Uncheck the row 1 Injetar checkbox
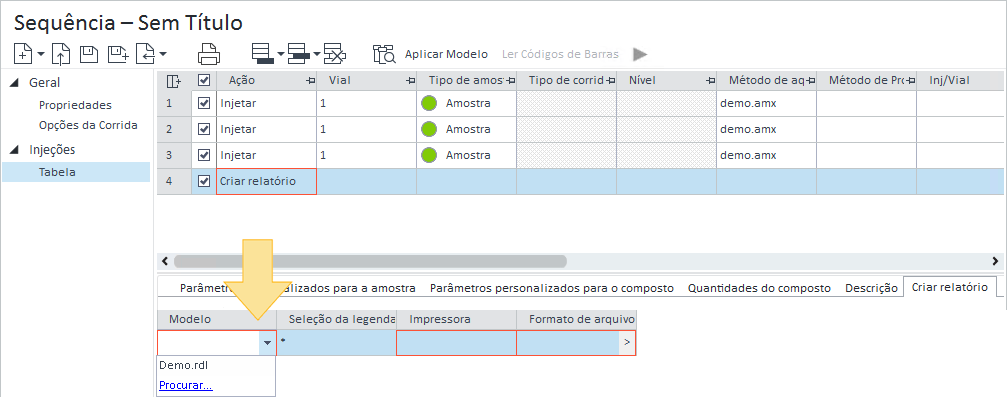The height and width of the screenshot is (397, 1007). 204,103
